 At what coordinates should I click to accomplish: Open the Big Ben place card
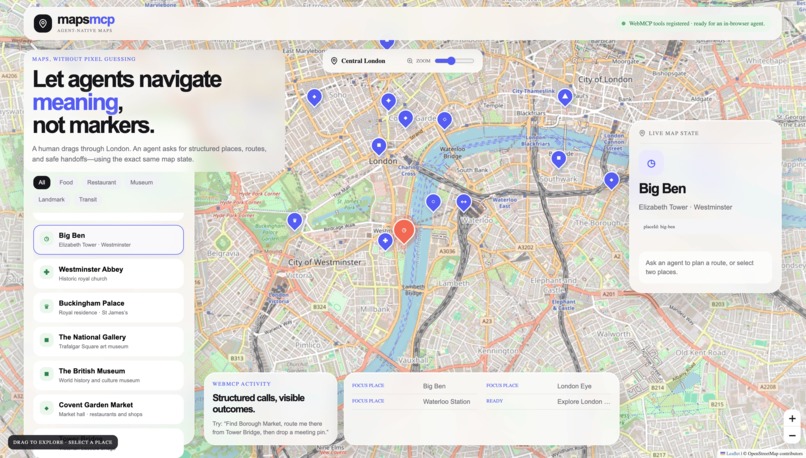point(108,240)
